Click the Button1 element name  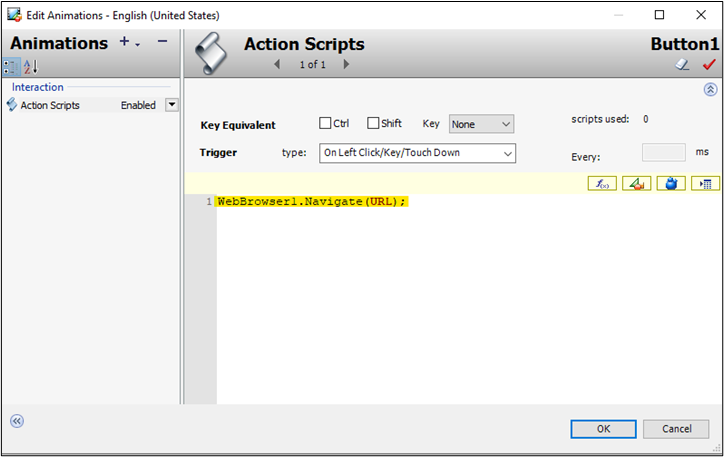[x=684, y=44]
